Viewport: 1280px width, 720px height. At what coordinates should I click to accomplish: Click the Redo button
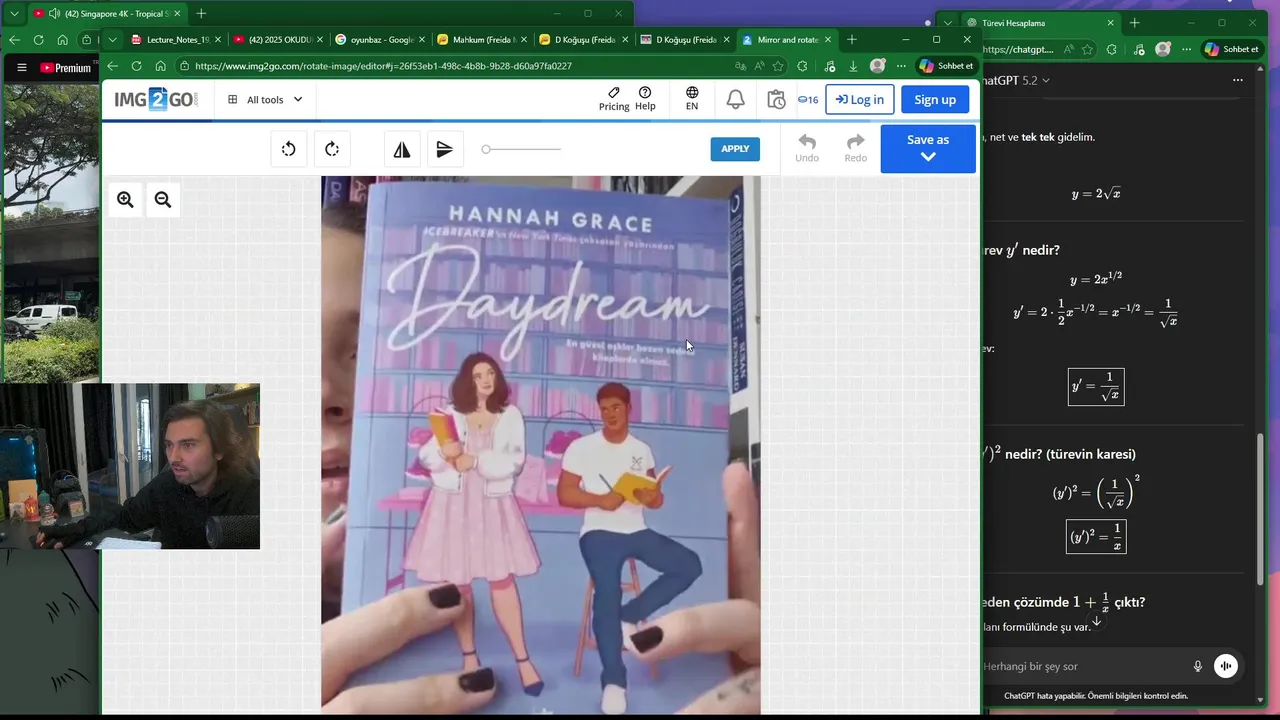tap(856, 148)
